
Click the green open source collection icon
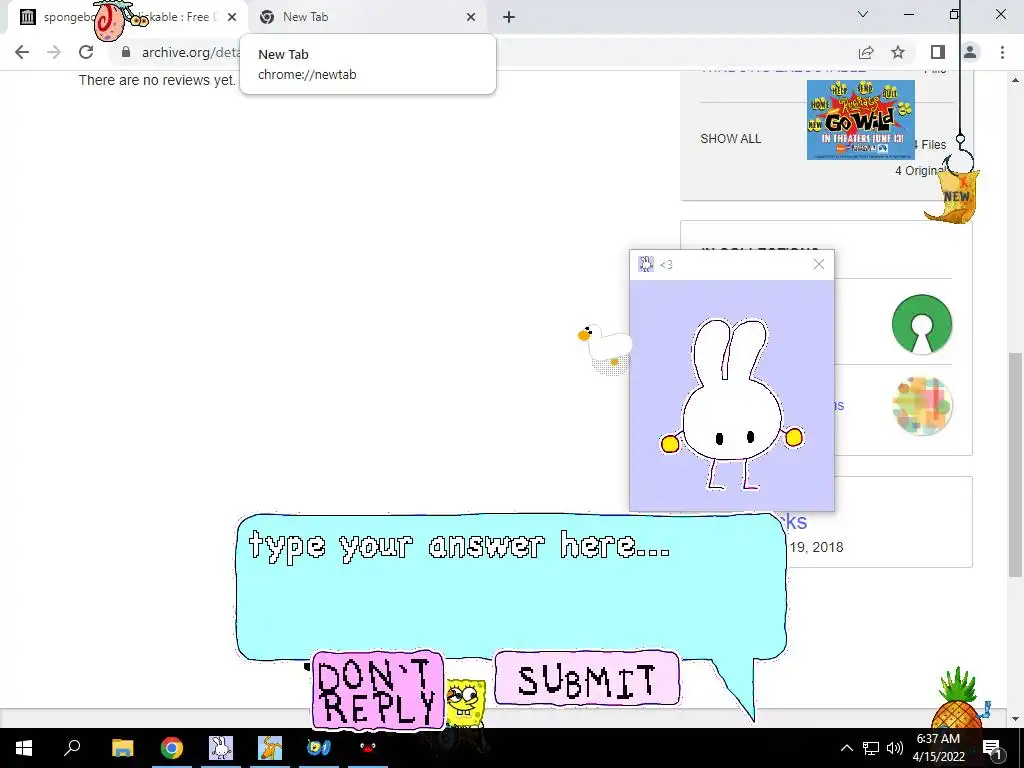pyautogui.click(x=921, y=324)
